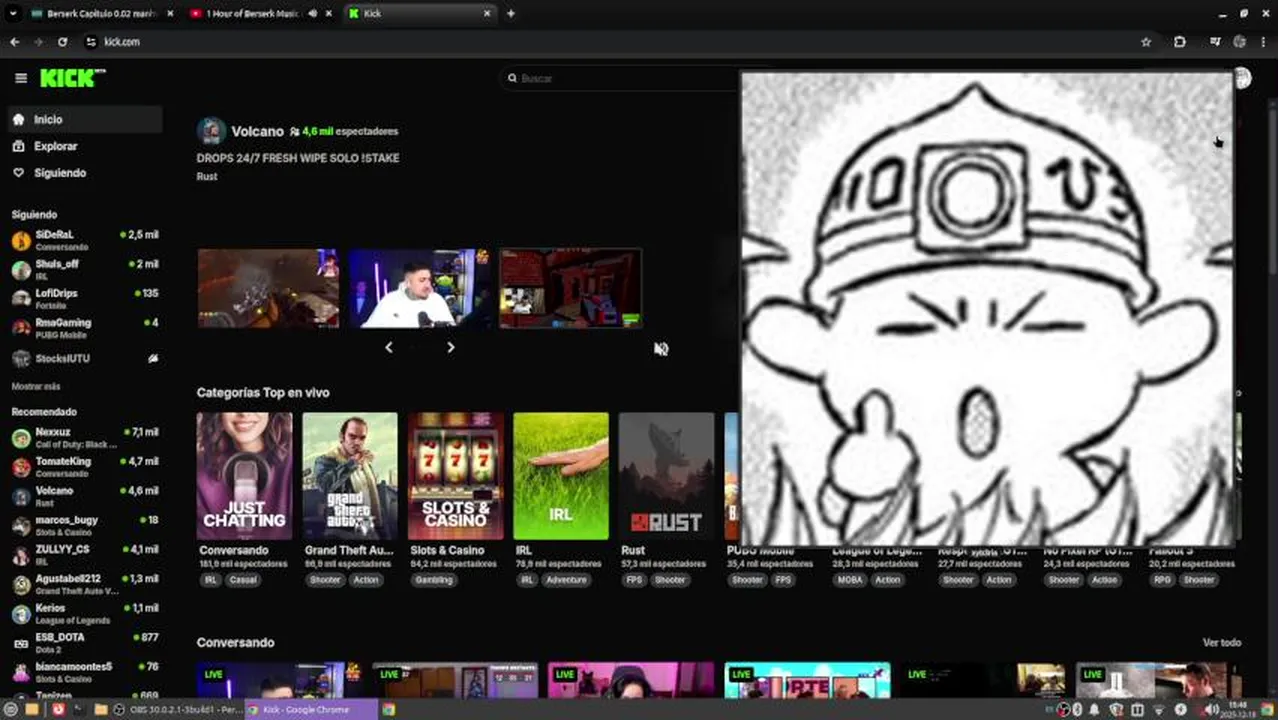Open the hamburger sidebar menu
Viewport: 1278px width, 720px height.
click(x=21, y=78)
